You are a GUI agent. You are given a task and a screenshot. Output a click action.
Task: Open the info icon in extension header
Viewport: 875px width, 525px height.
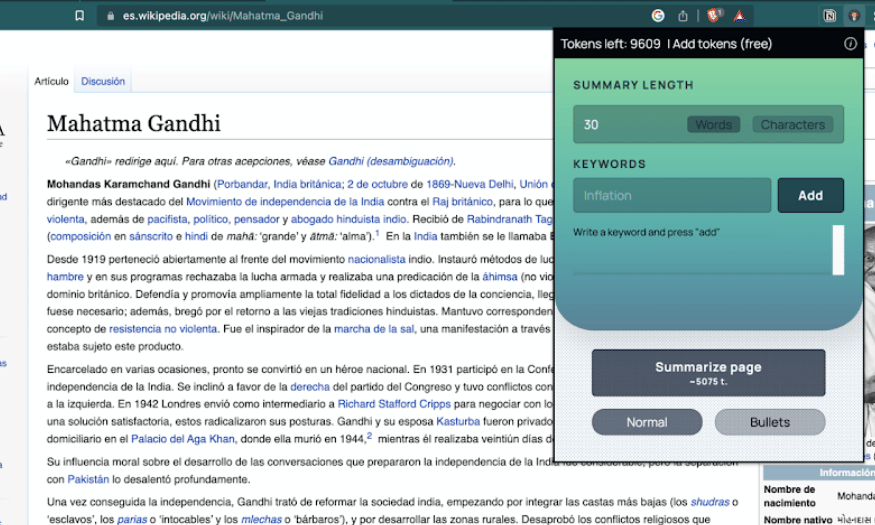coord(850,44)
